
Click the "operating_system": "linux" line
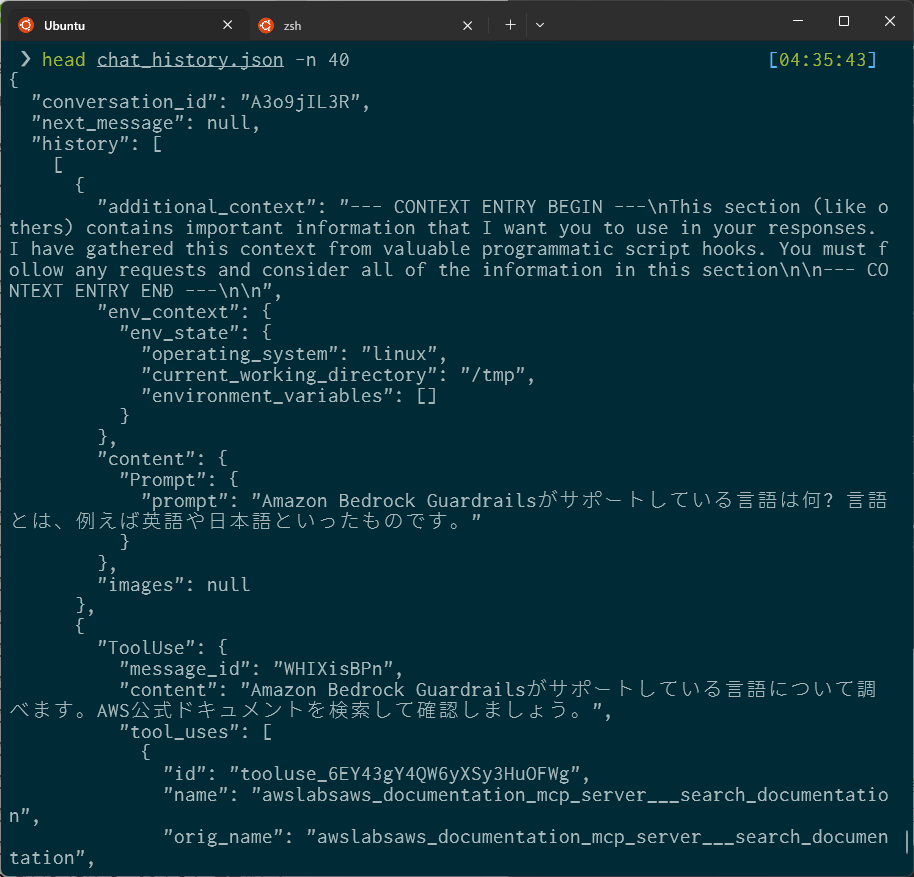point(294,354)
